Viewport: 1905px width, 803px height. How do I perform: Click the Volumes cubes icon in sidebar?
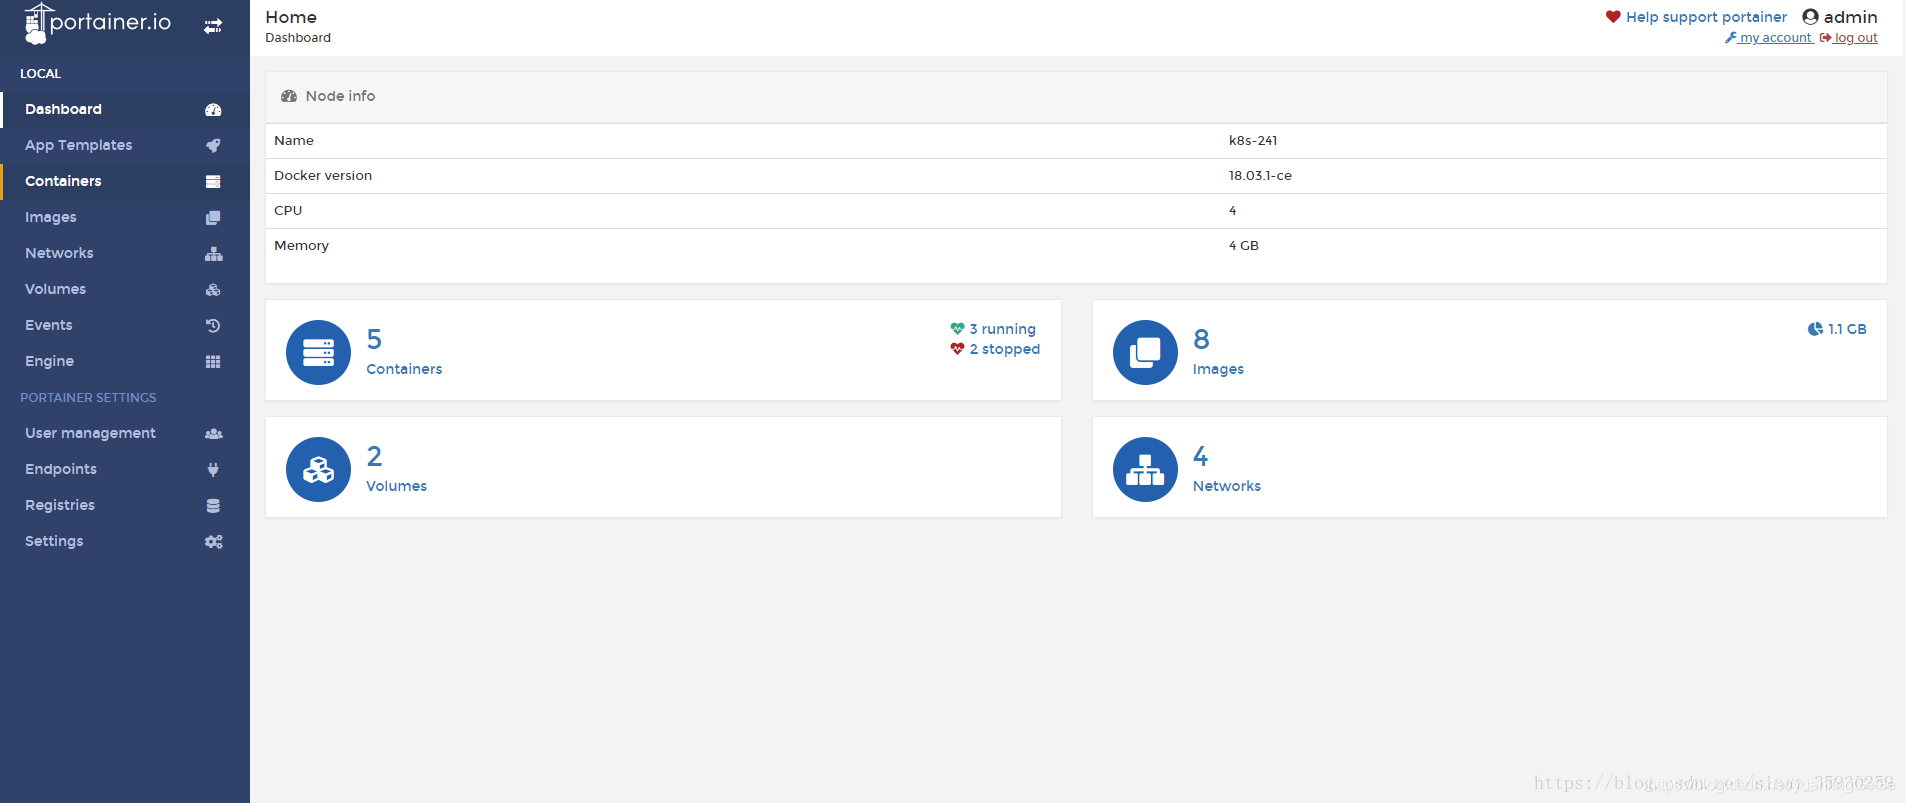pyautogui.click(x=213, y=290)
